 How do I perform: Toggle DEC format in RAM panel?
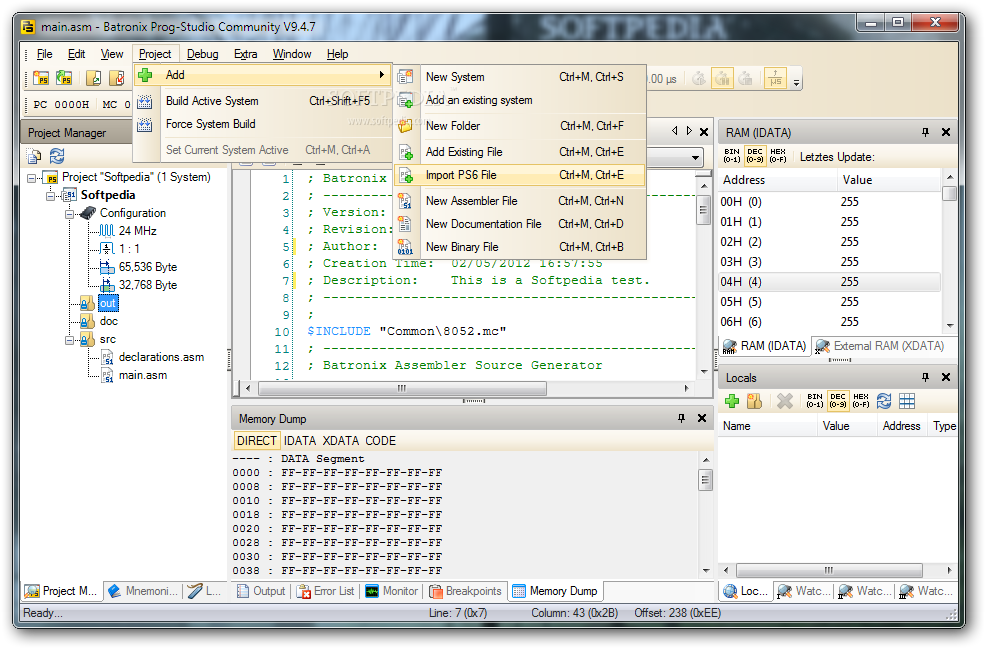tap(755, 155)
